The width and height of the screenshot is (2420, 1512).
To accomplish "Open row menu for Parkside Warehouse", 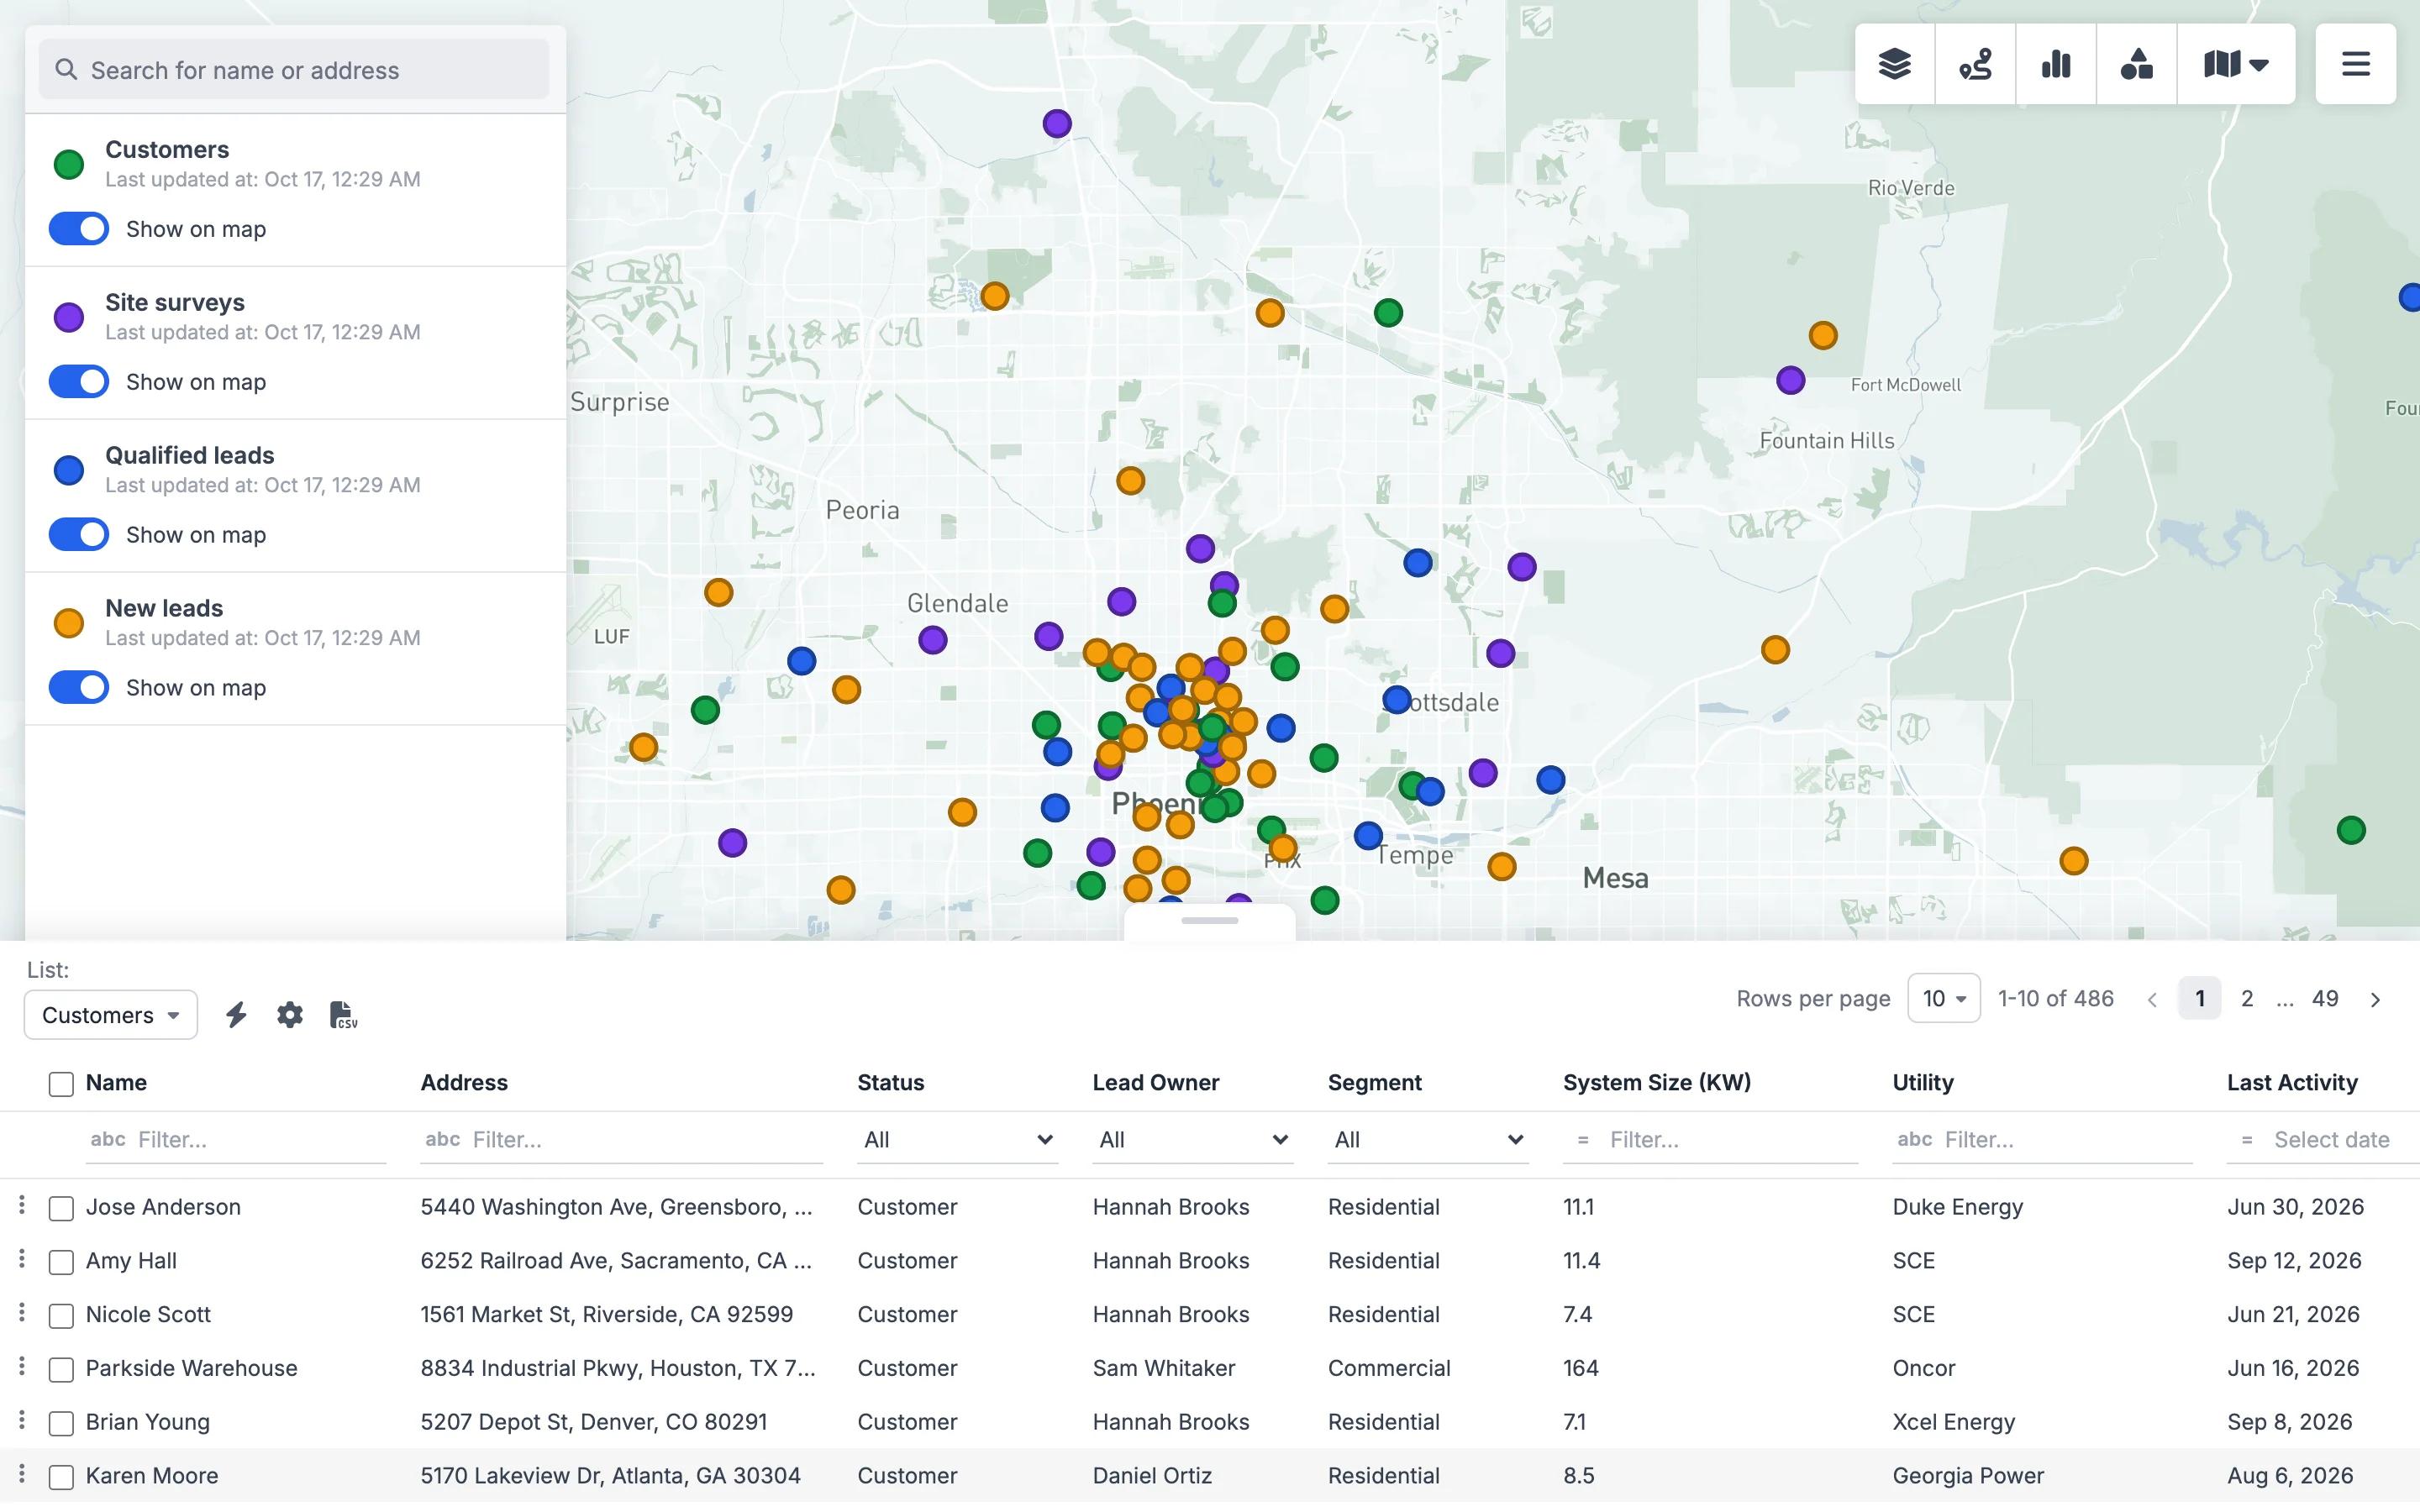I will point(22,1367).
